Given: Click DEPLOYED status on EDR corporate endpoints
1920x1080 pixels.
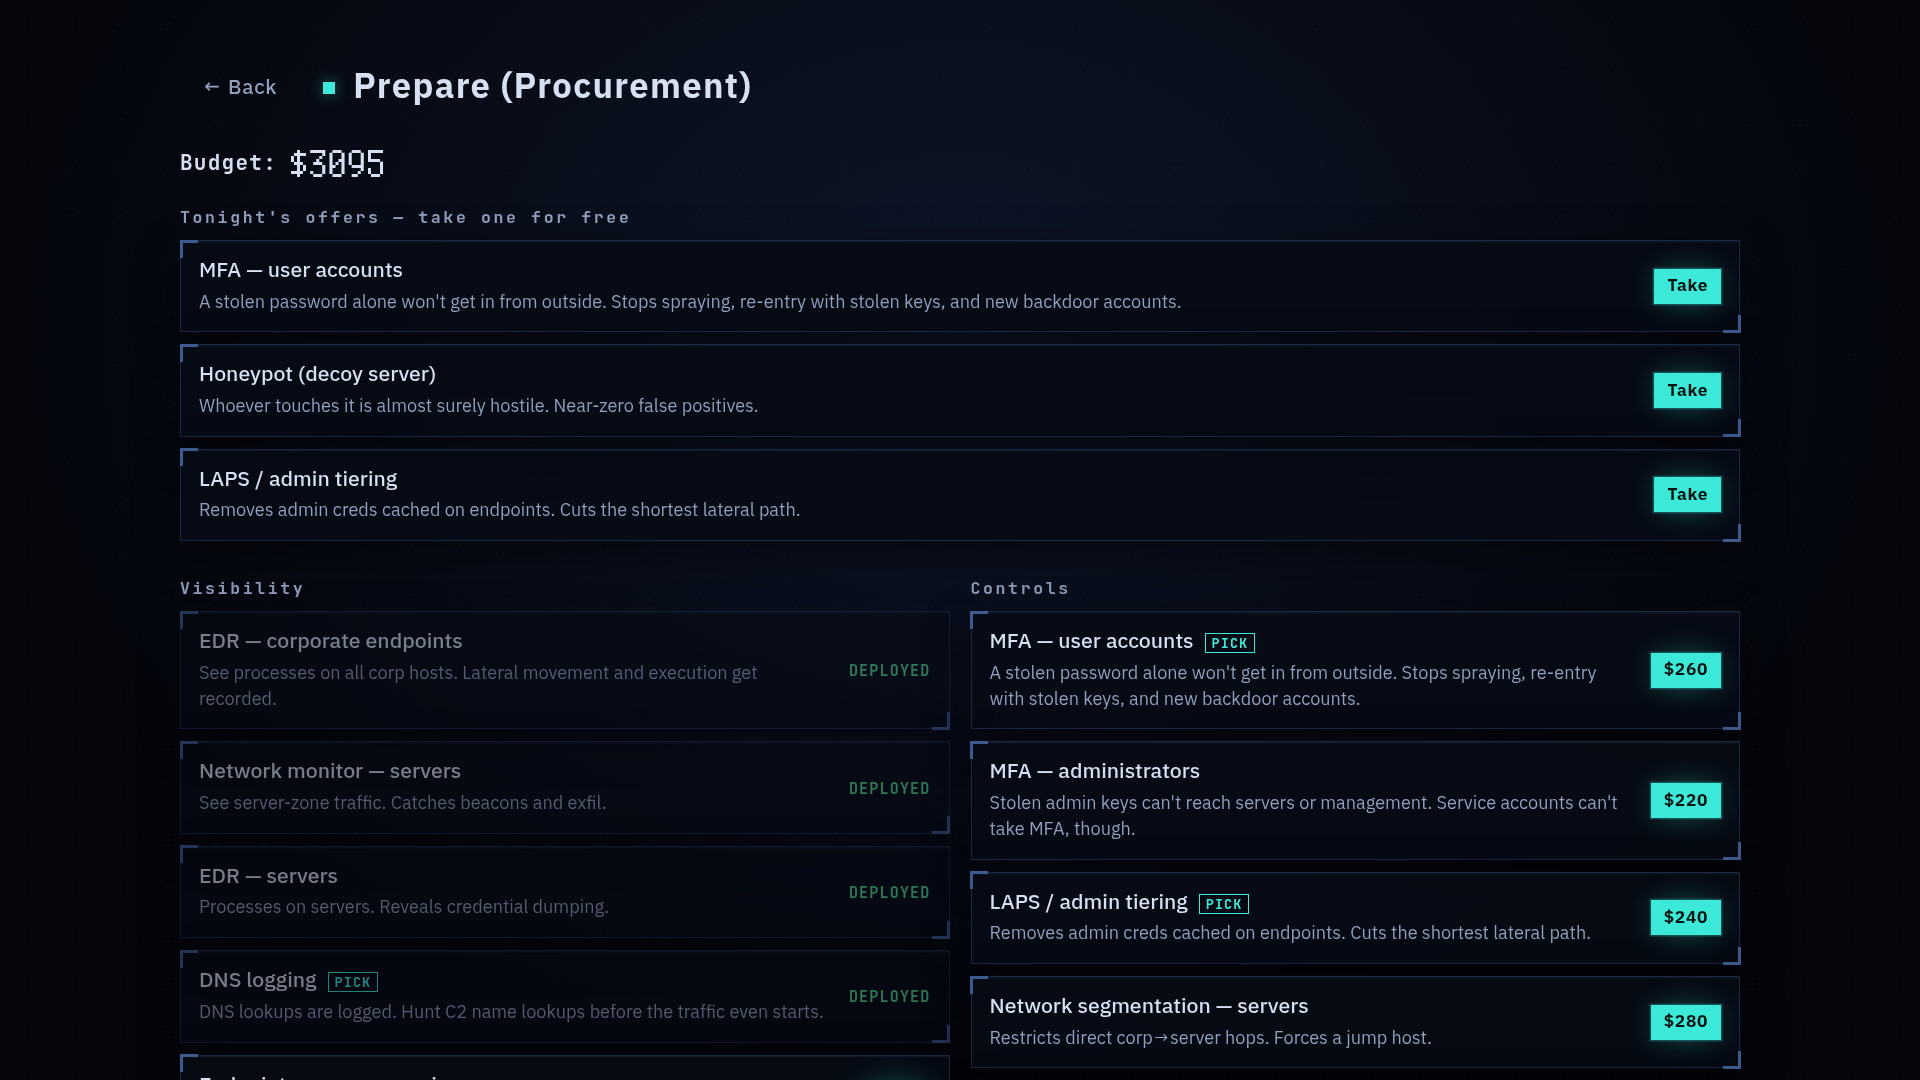Looking at the screenshot, I should coord(889,670).
